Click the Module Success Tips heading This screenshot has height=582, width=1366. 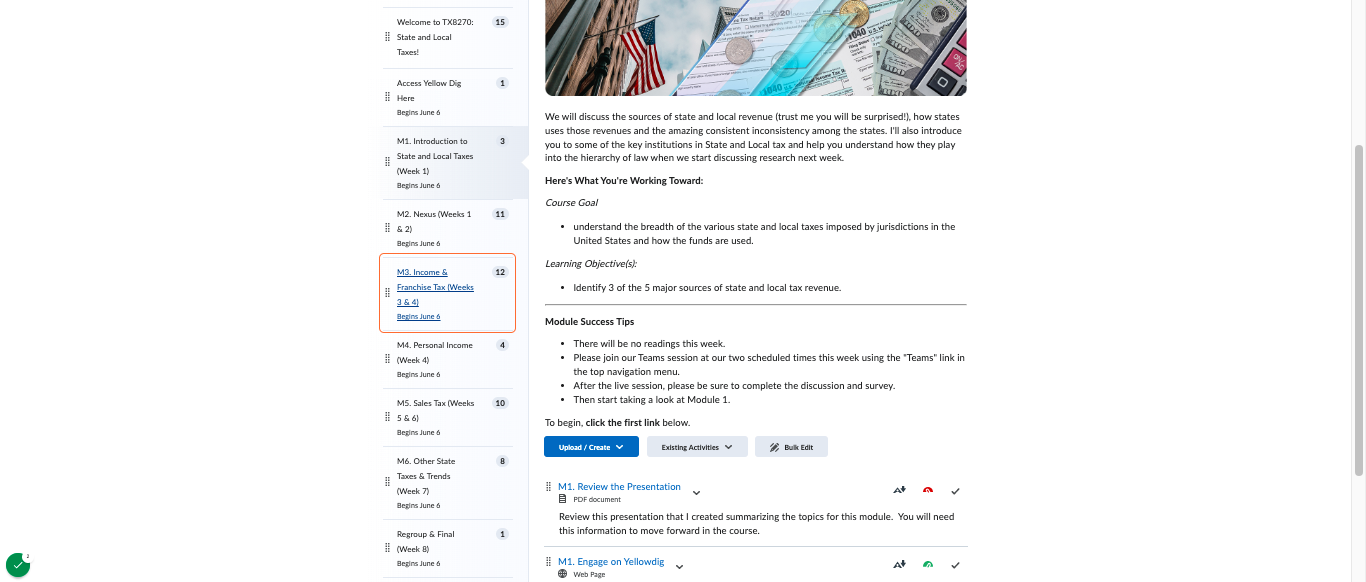[589, 322]
